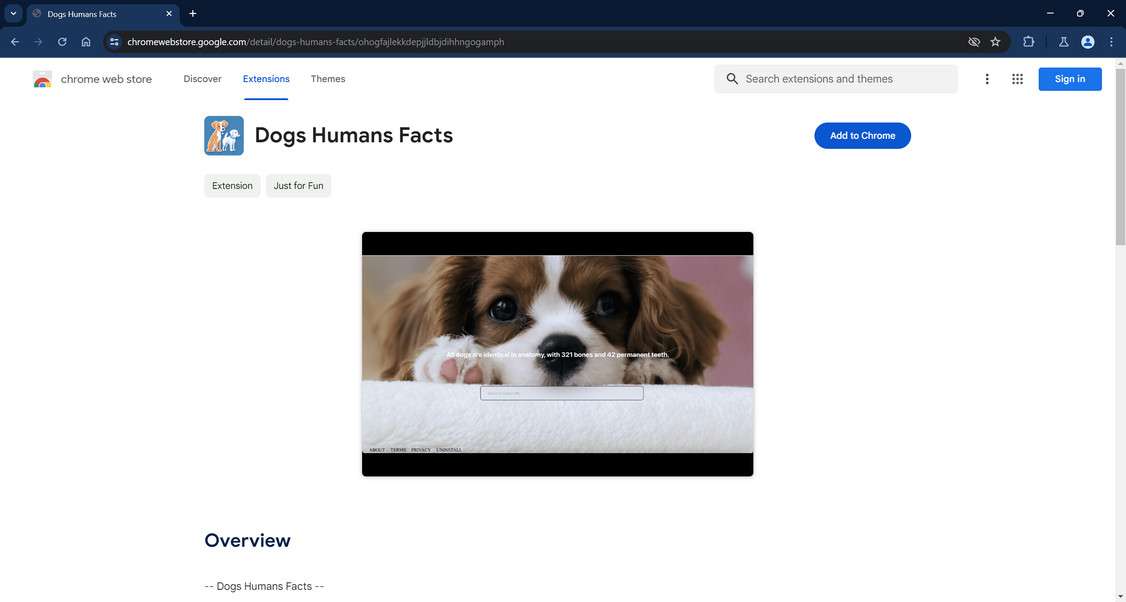
Task: Select the Discover tab
Action: coord(202,79)
